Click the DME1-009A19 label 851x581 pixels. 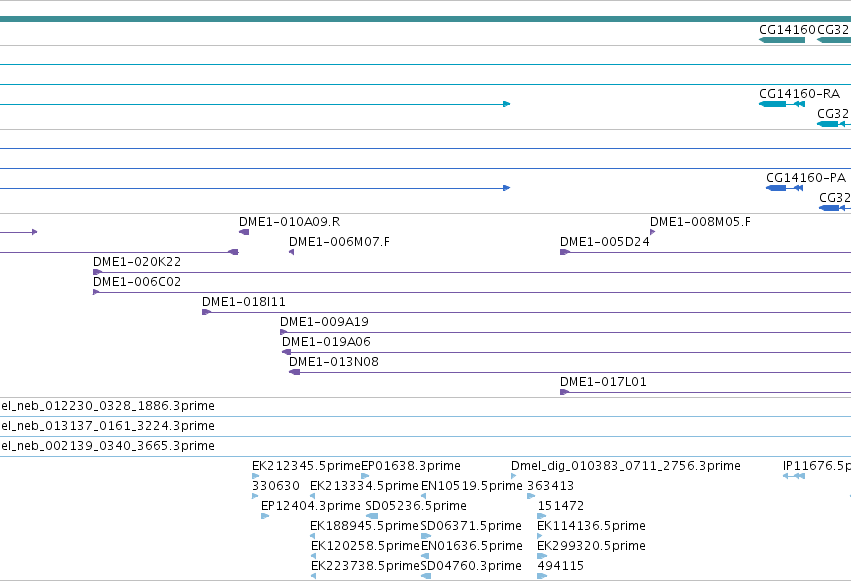tap(324, 322)
